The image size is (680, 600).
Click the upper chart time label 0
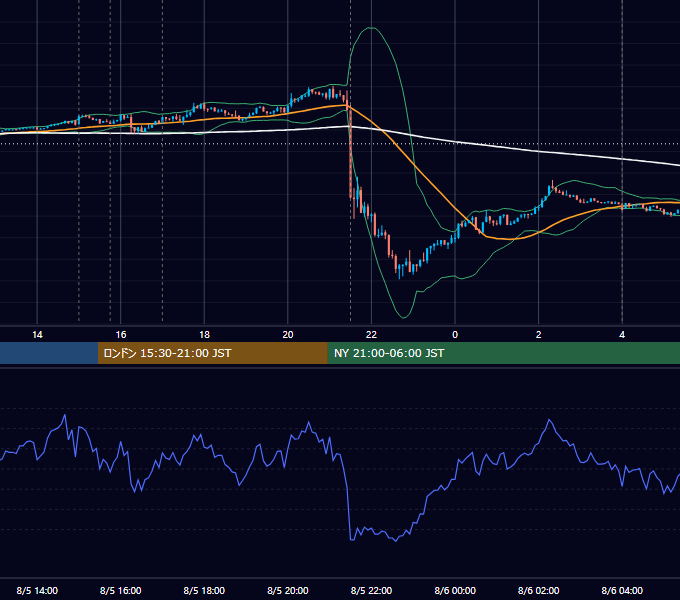(455, 335)
